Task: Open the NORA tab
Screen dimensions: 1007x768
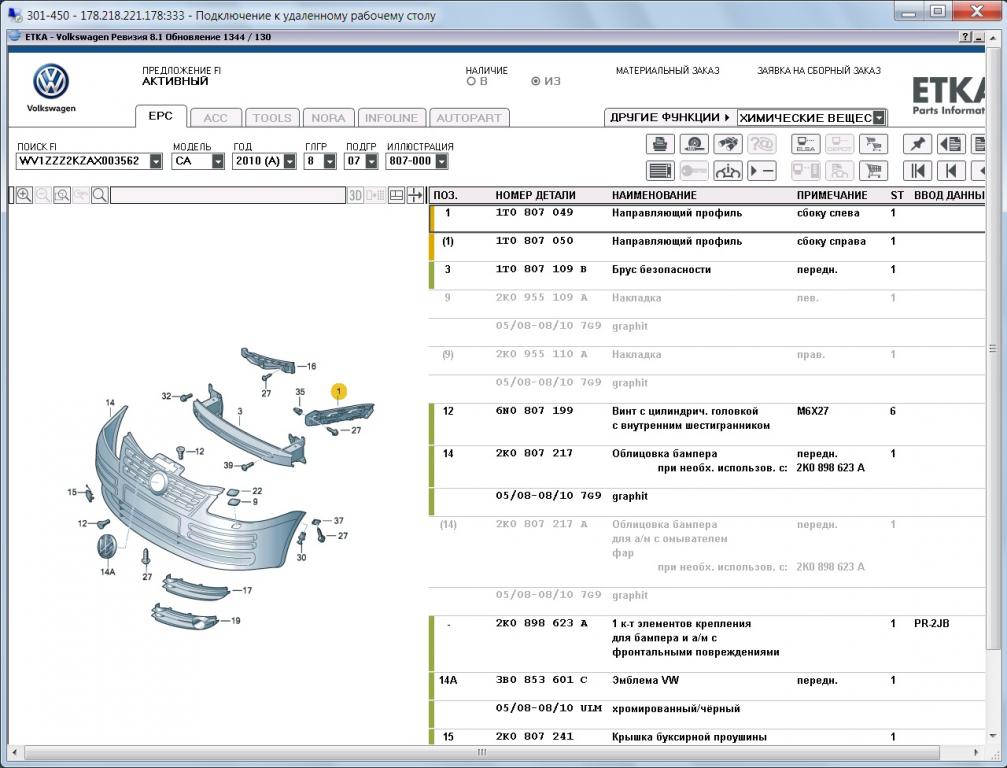Action: point(329,118)
